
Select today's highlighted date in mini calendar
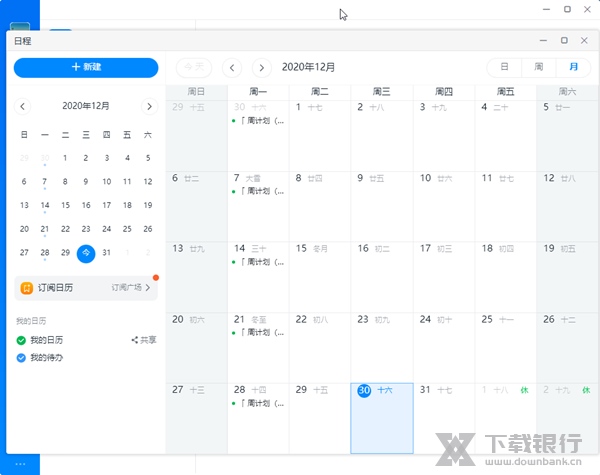86,253
